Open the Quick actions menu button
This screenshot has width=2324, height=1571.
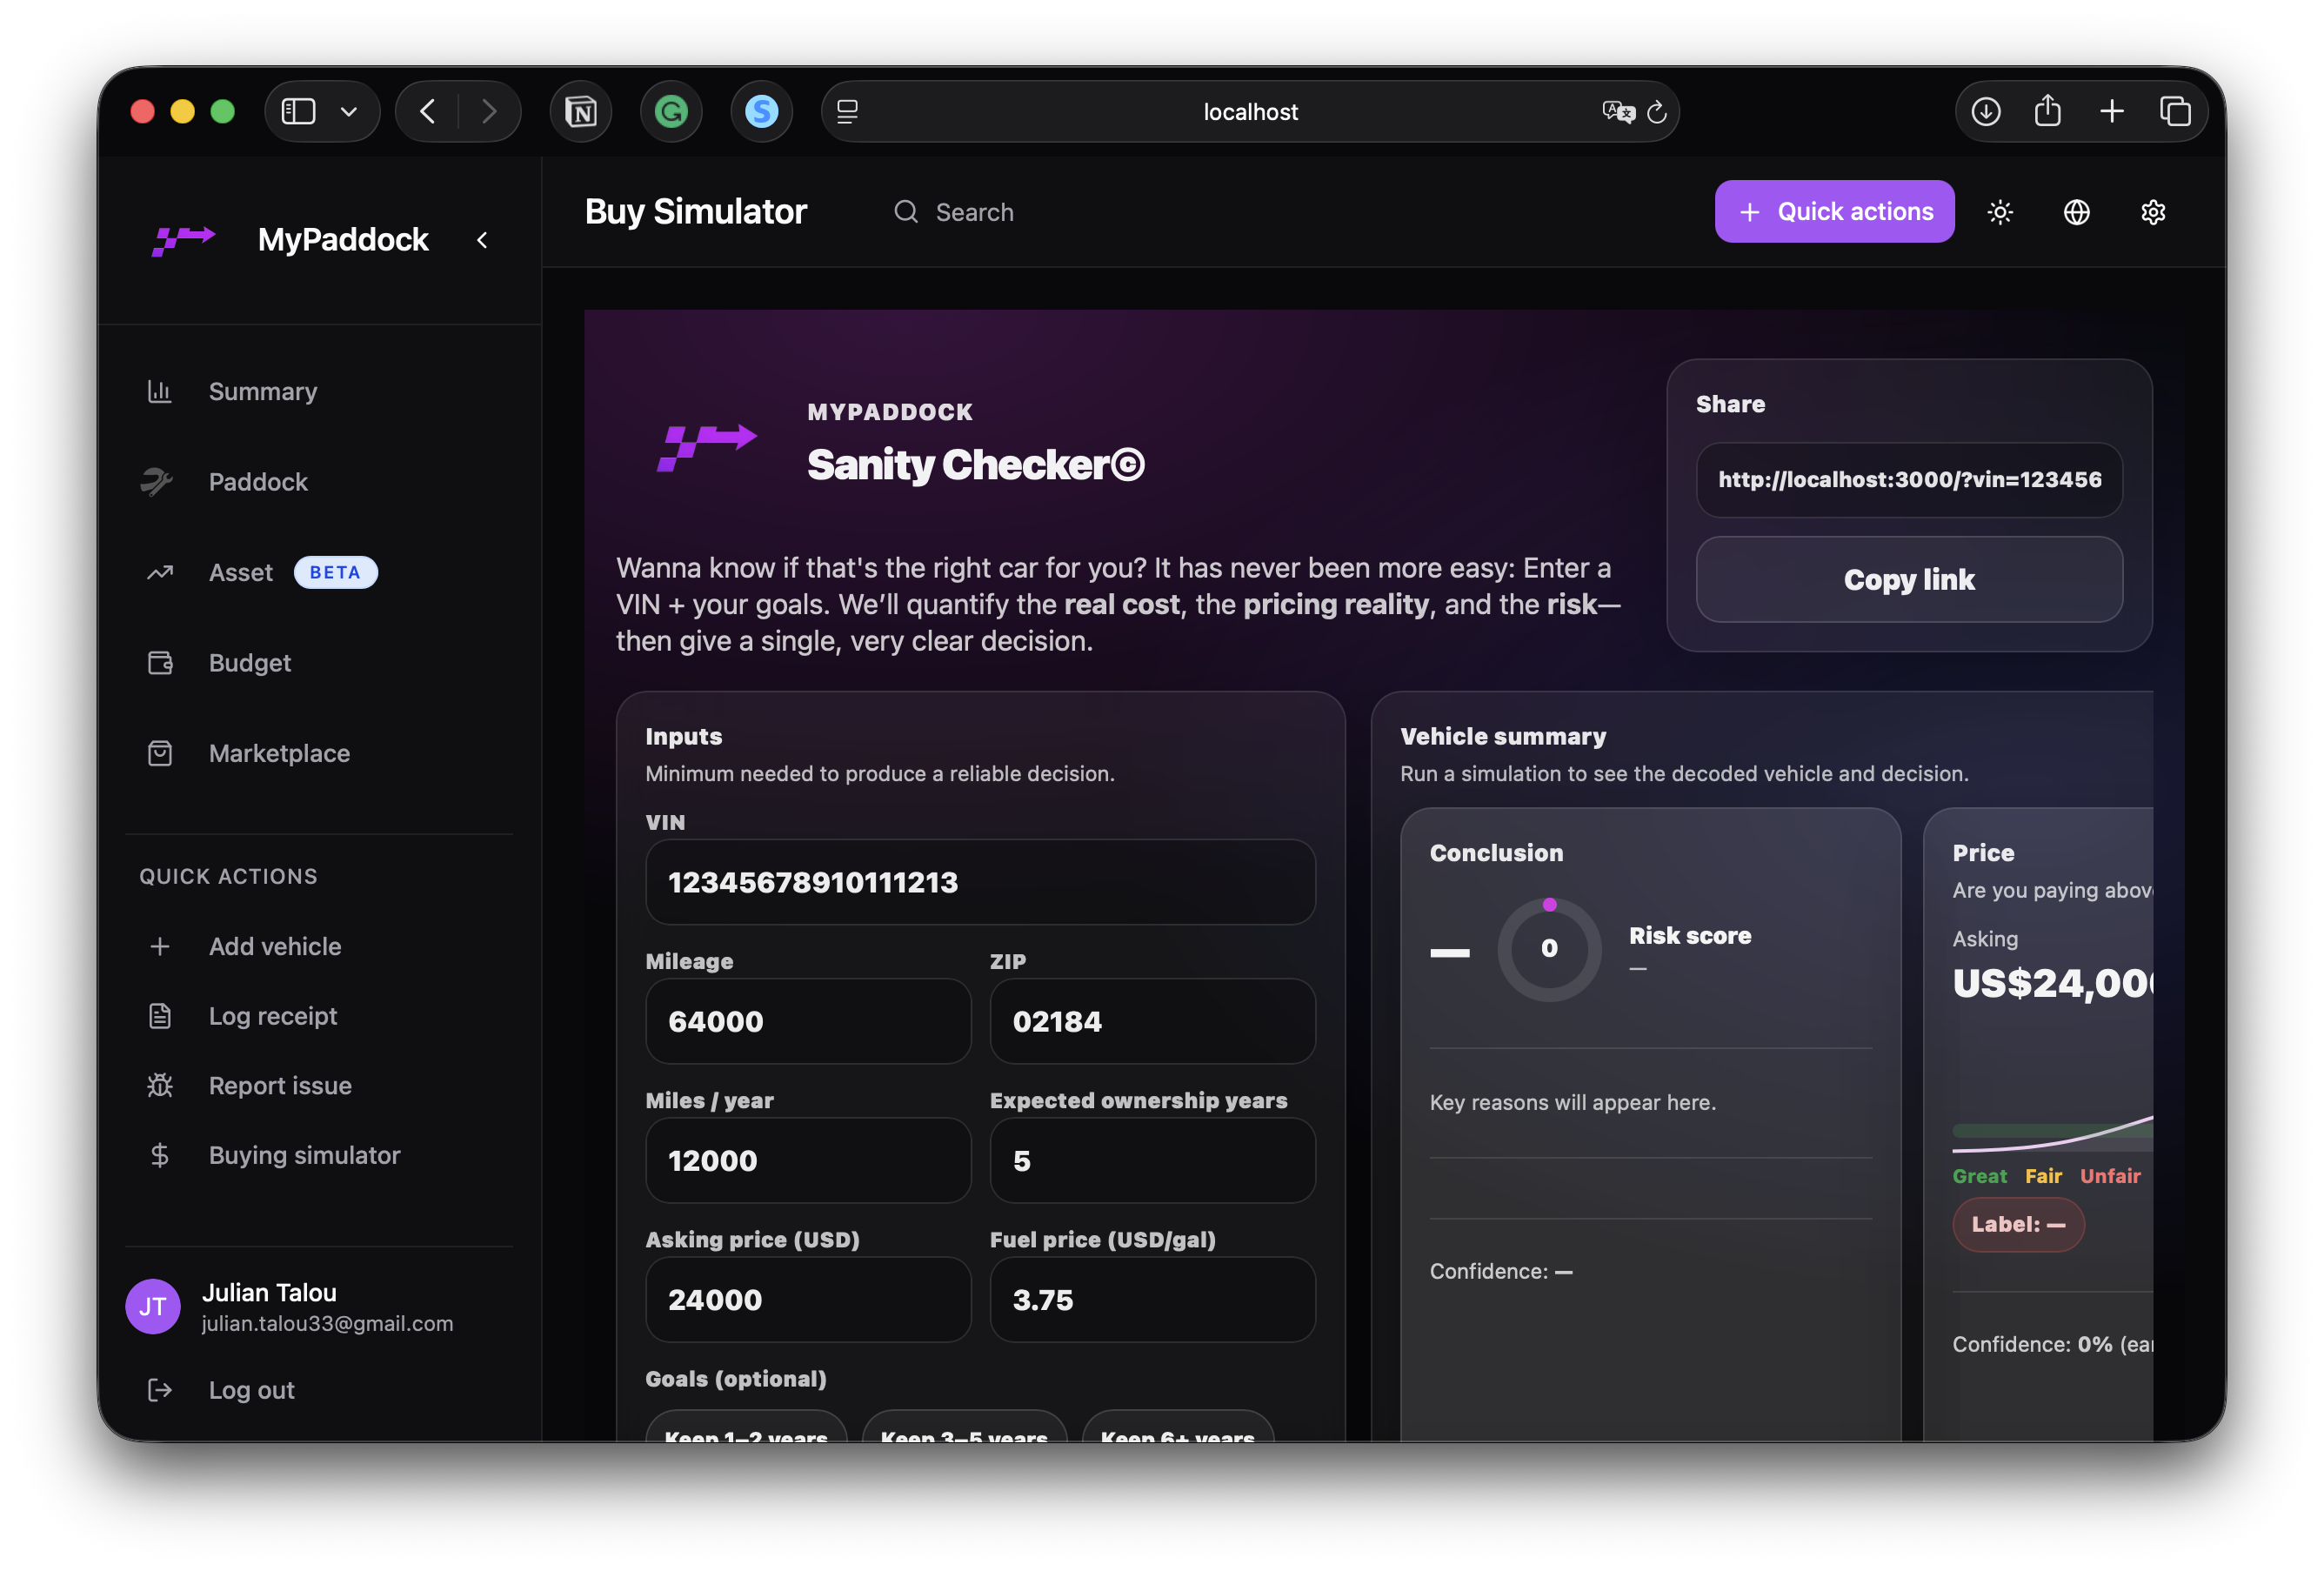[x=1834, y=212]
